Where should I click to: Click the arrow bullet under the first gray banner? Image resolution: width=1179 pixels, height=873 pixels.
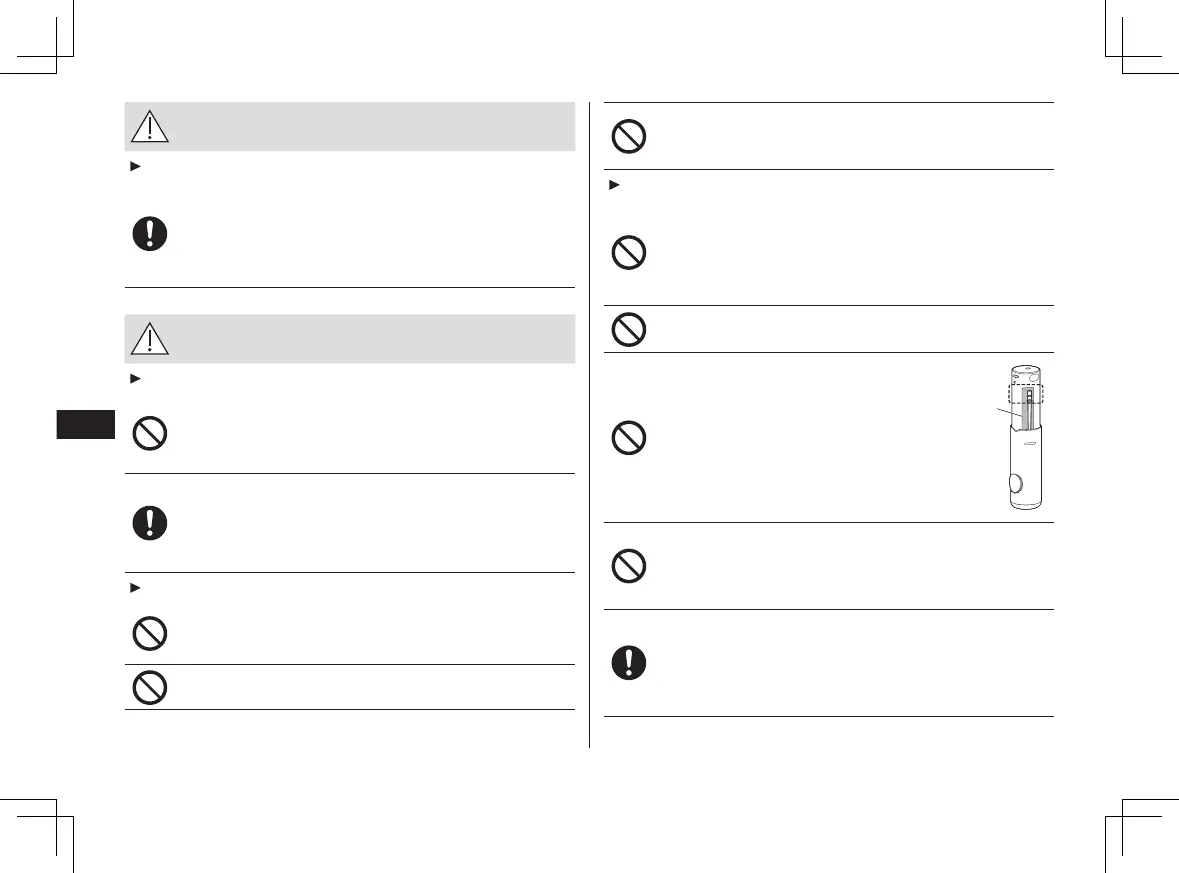131,162
